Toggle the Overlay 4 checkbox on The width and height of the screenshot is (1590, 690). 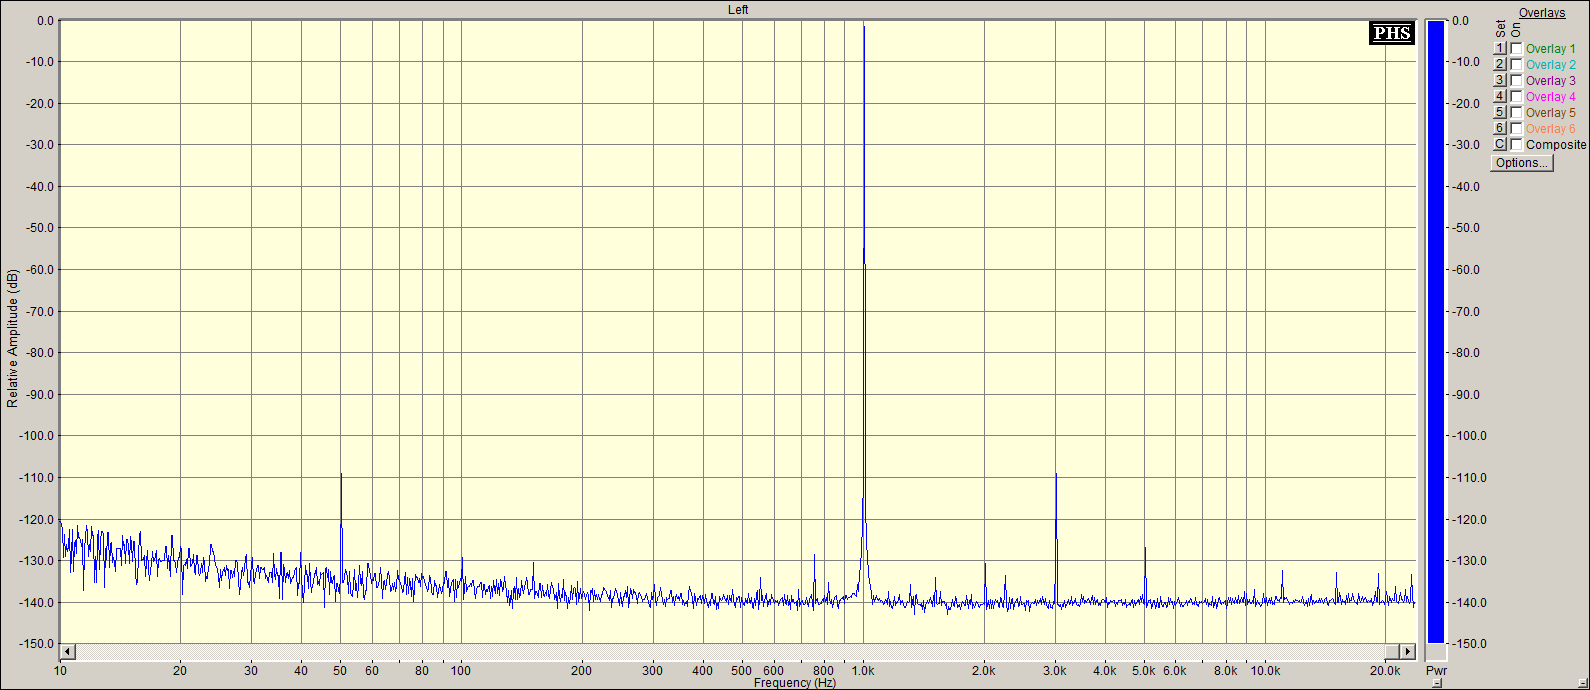[x=1516, y=96]
